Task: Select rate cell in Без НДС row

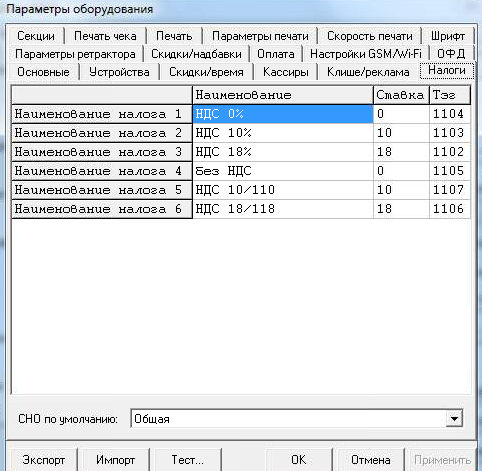Action: click(401, 171)
